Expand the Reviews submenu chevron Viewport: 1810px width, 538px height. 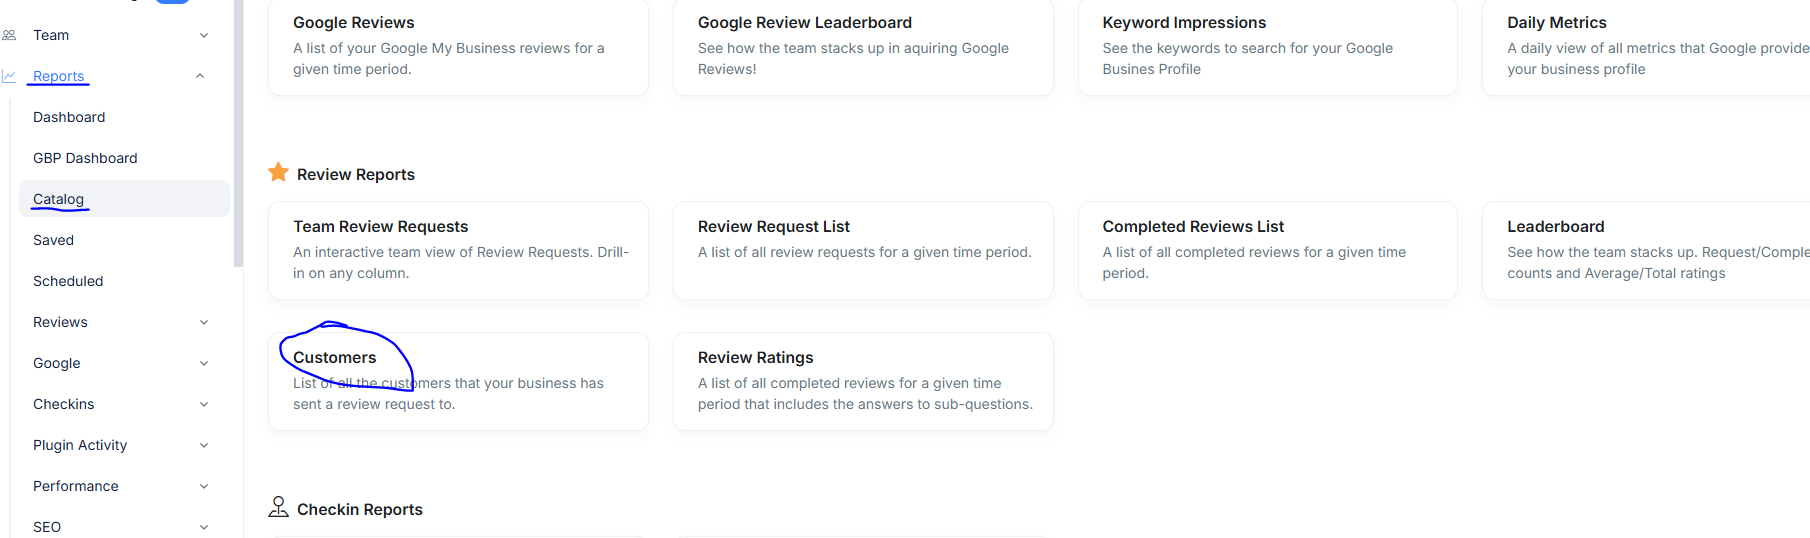[204, 322]
